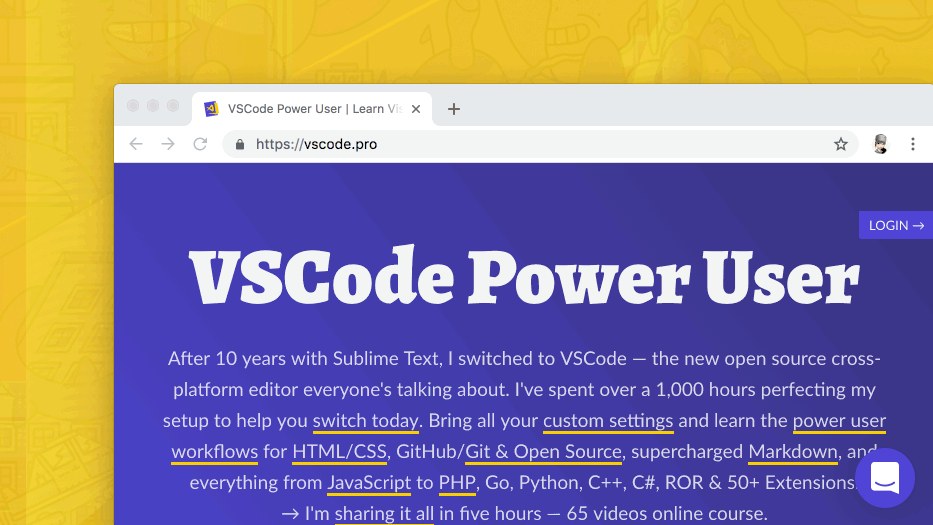Open the chat widget bubble
Screen dimensions: 933x525
pos(885,478)
